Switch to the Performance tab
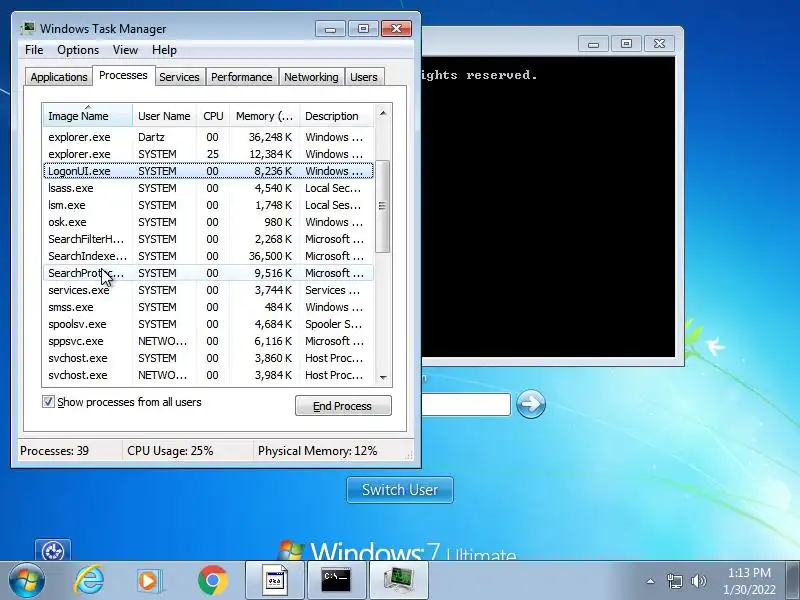Image resolution: width=800 pixels, height=600 pixels. coord(242,77)
